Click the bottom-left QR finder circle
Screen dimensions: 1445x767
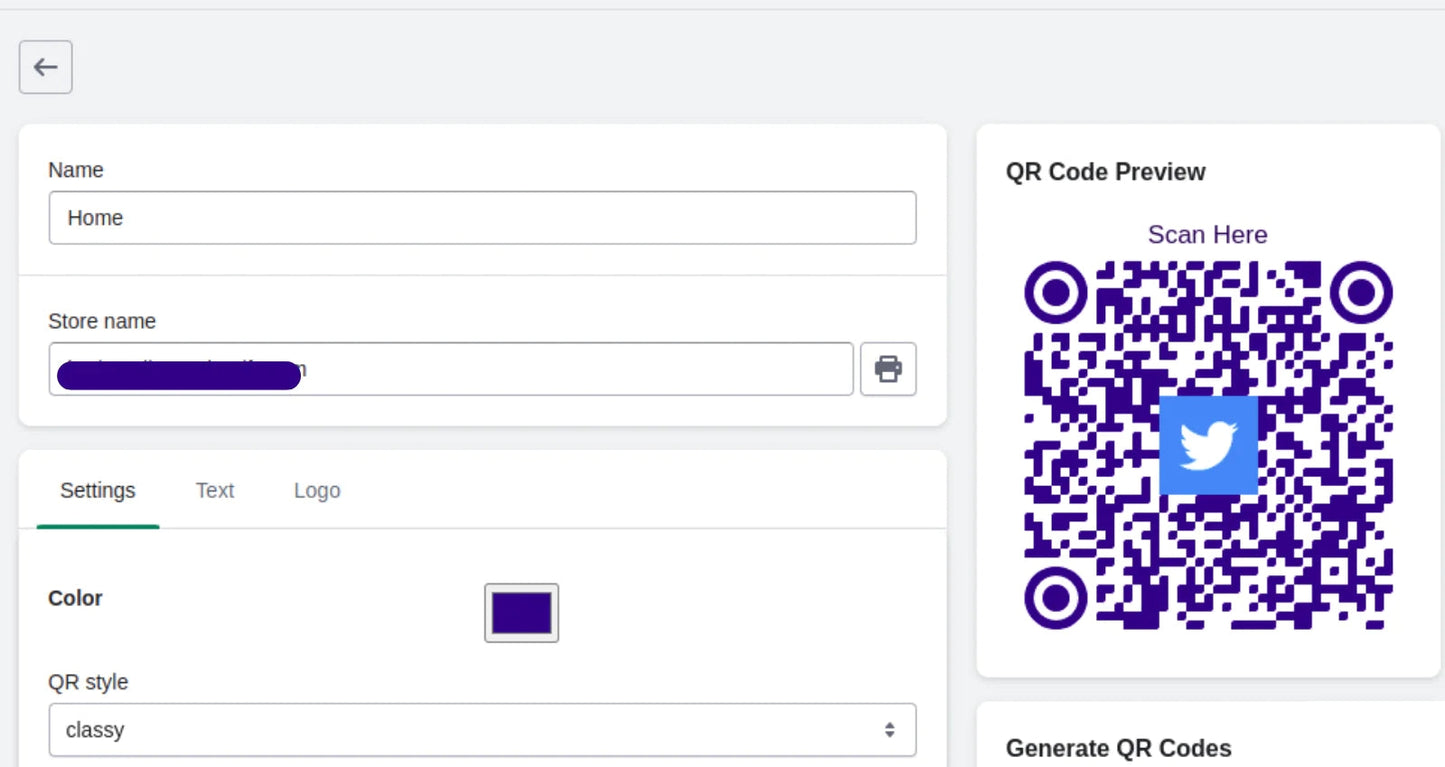(x=1055, y=598)
